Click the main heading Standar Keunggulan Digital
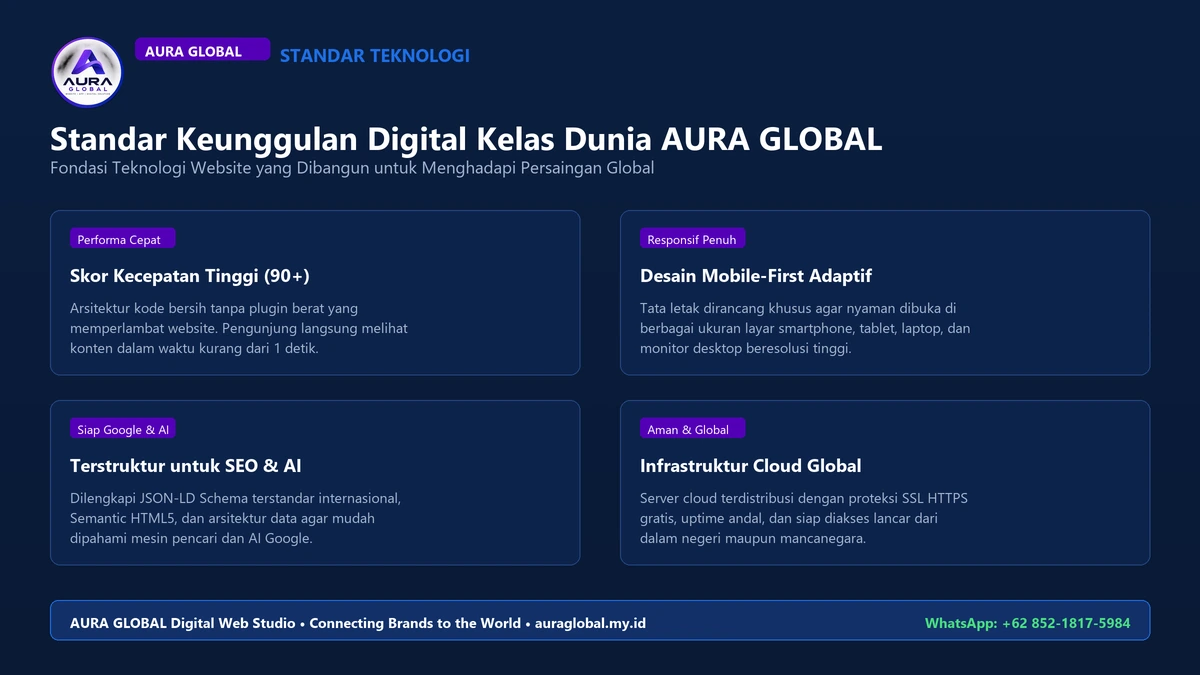The height and width of the screenshot is (675, 1200). click(x=466, y=139)
